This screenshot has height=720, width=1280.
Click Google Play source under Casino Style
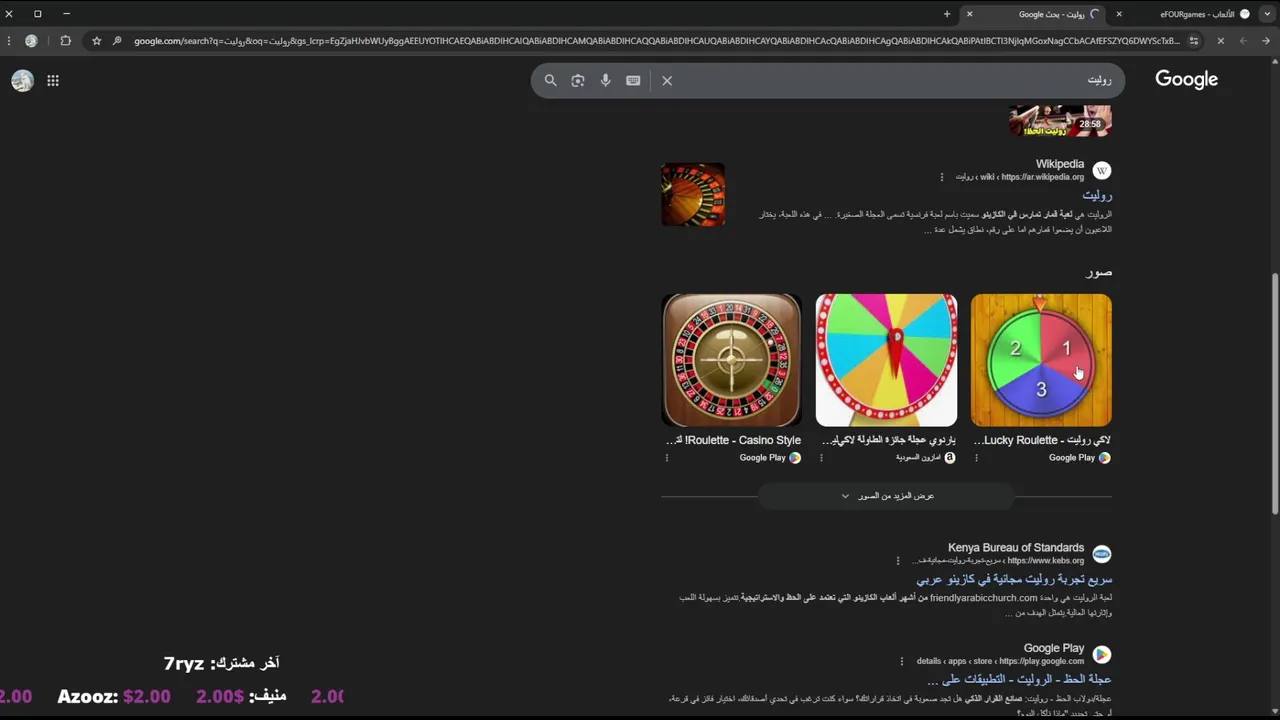(x=770, y=458)
